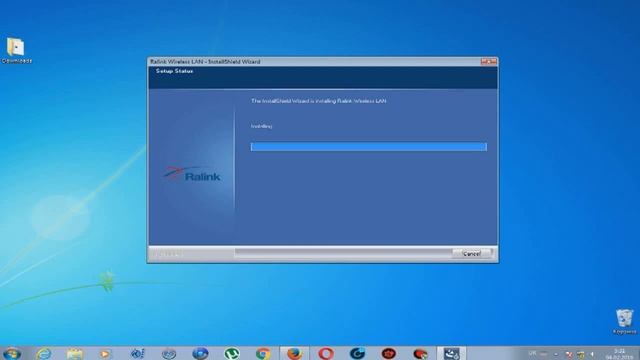This screenshot has height=360, width=640.
Task: Open uTorrent from the taskbar
Action: [232, 353]
